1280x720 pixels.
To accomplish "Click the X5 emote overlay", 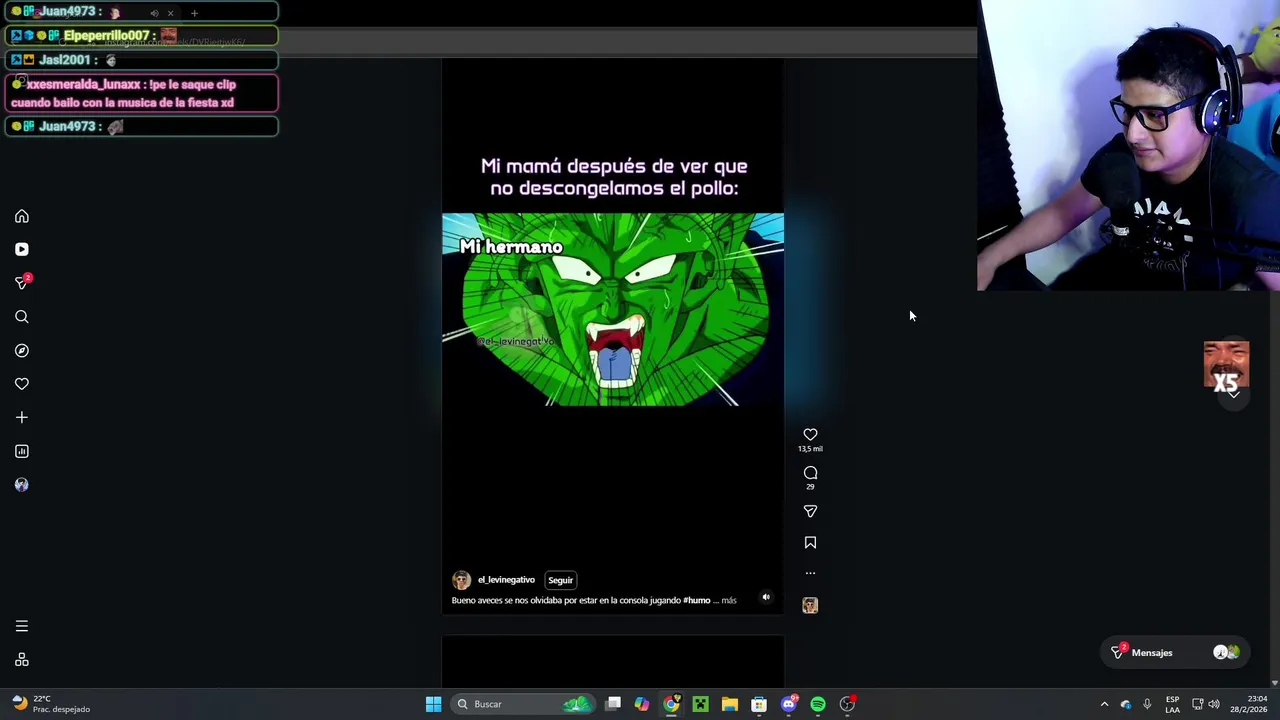I will (1226, 365).
